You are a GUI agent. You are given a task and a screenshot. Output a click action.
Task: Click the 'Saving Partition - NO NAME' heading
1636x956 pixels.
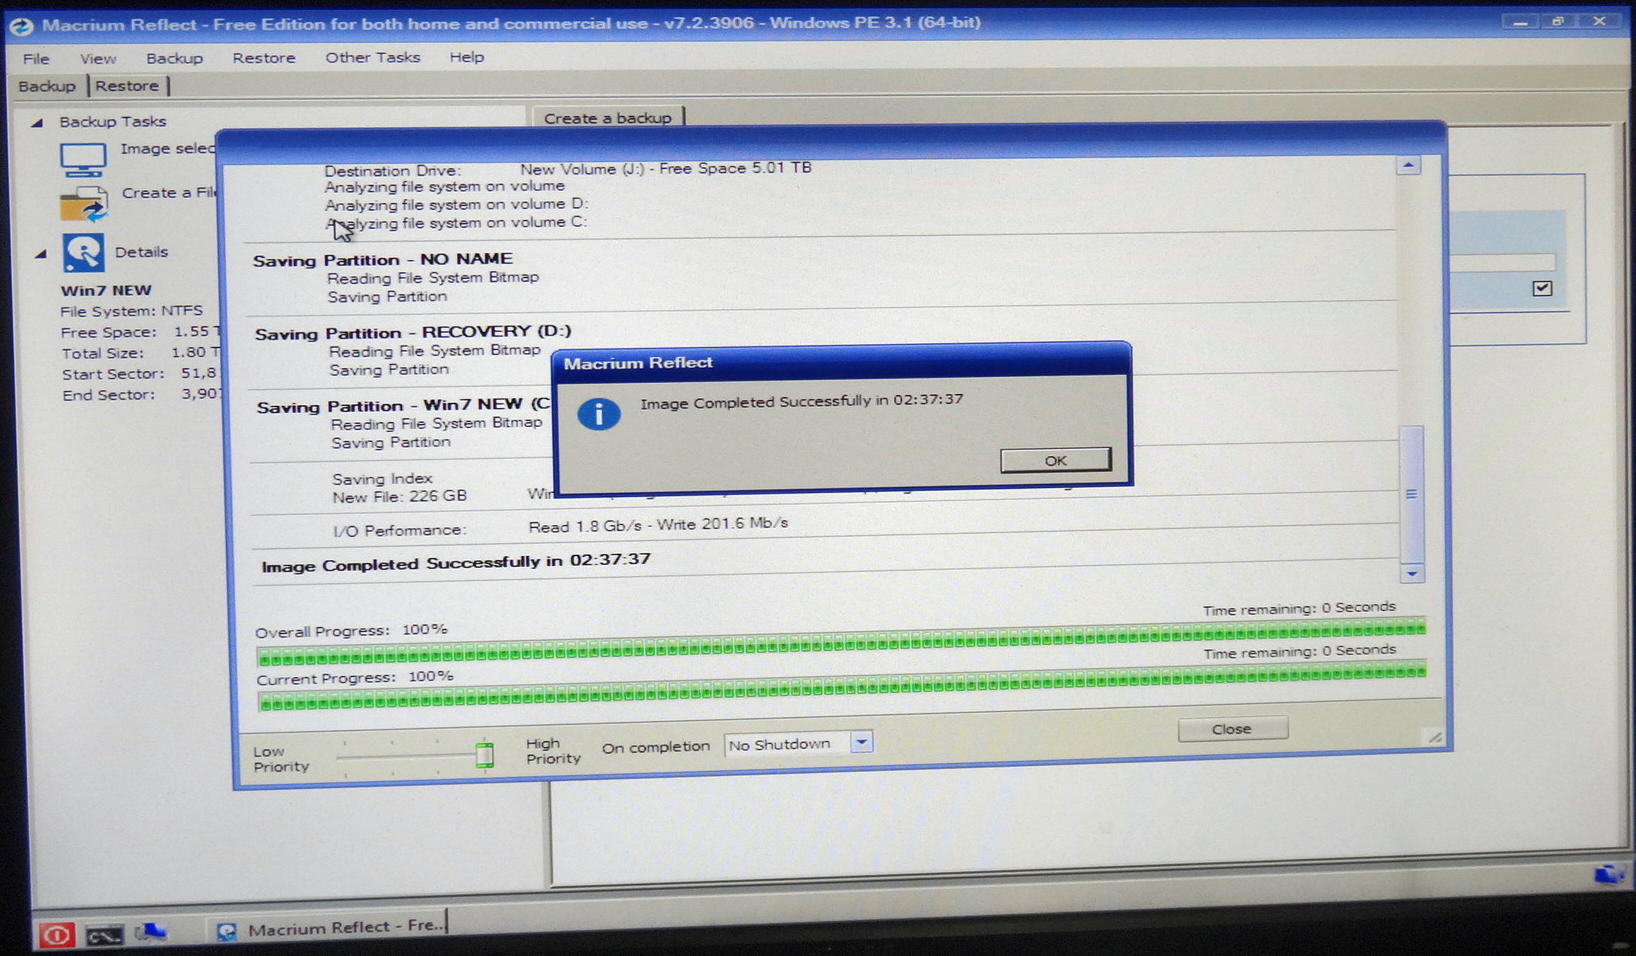tap(383, 260)
